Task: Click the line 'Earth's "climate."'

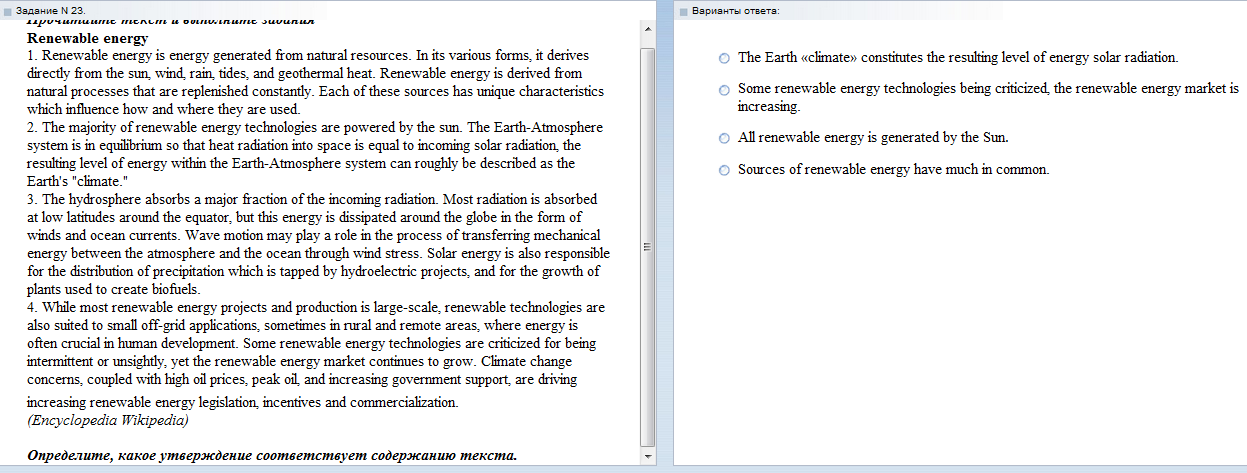Action: click(78, 182)
